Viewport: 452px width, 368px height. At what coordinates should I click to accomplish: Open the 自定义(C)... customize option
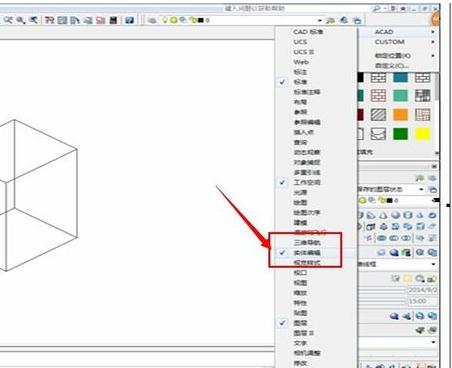[x=398, y=66]
